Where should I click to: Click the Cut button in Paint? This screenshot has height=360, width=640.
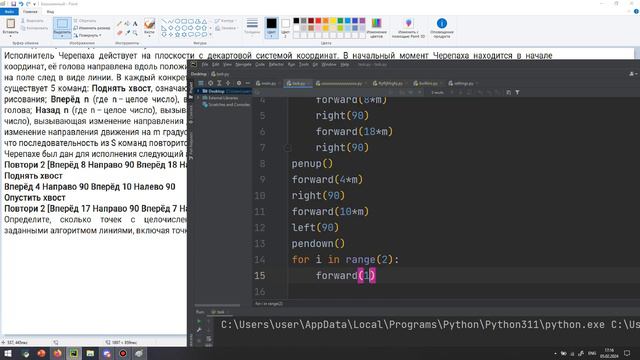click(32, 20)
